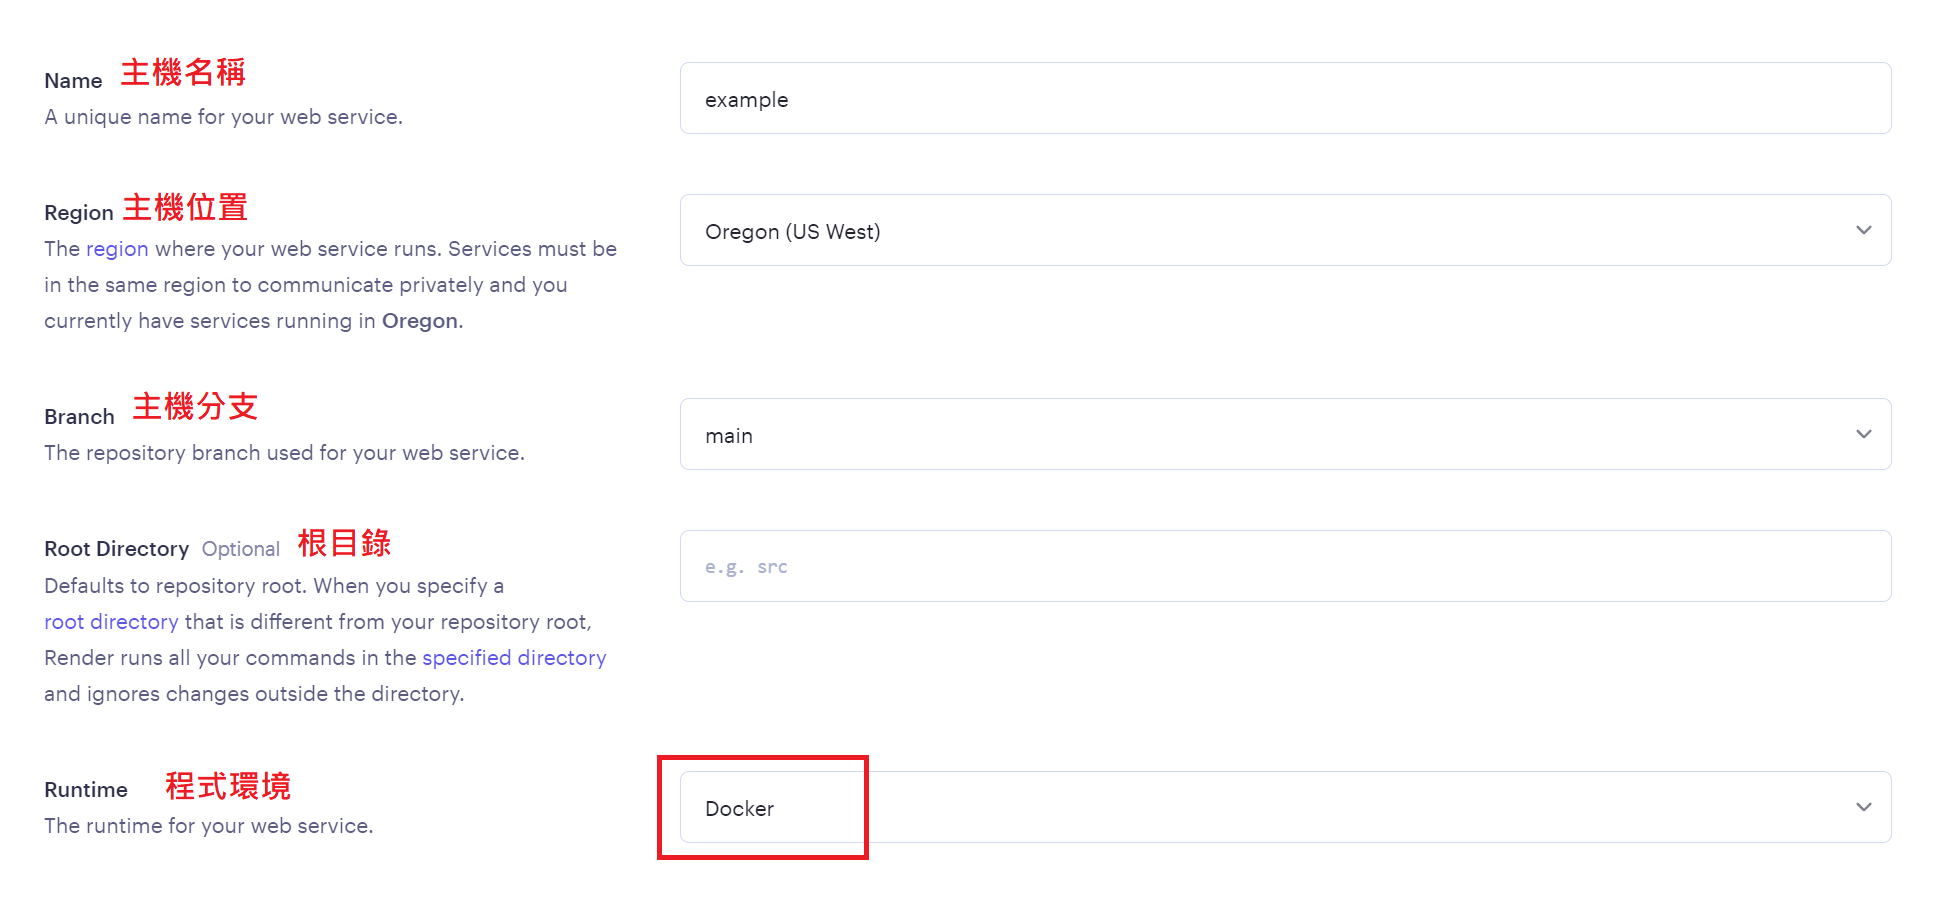Click the Name input containing "example"
The width and height of the screenshot is (1943, 910).
pos(1285,98)
